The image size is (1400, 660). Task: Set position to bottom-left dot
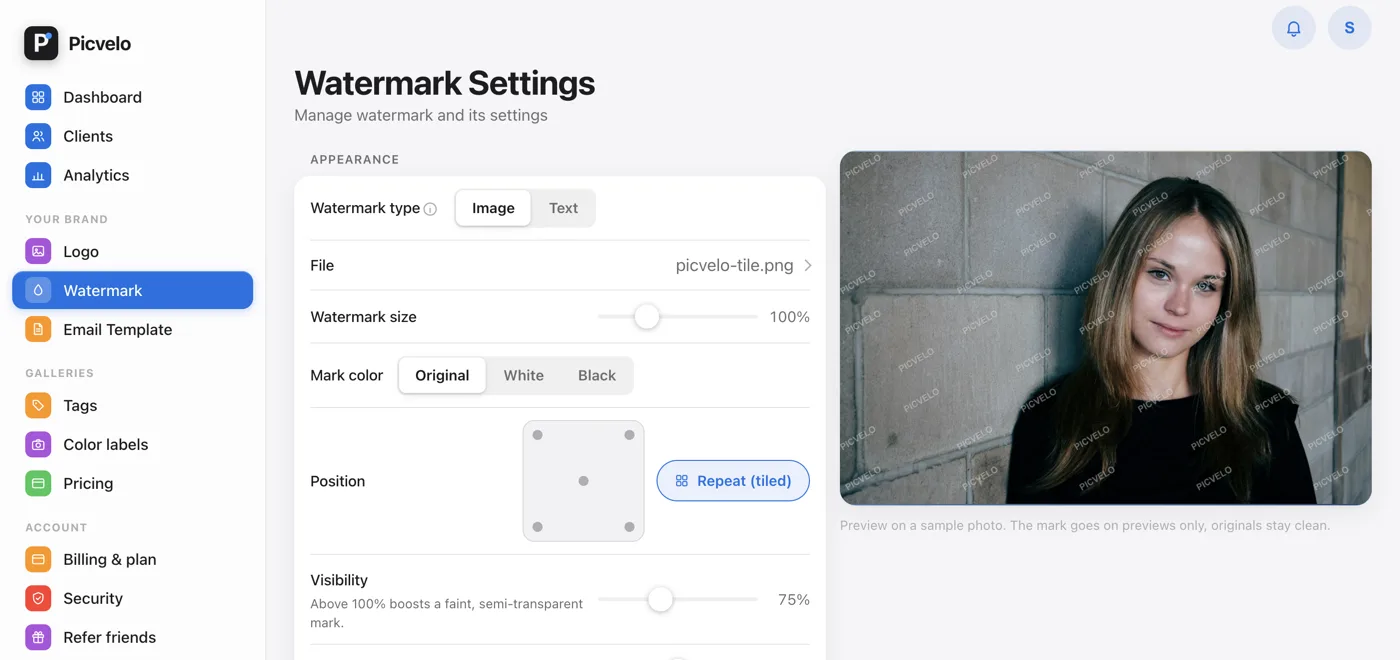tap(537, 527)
